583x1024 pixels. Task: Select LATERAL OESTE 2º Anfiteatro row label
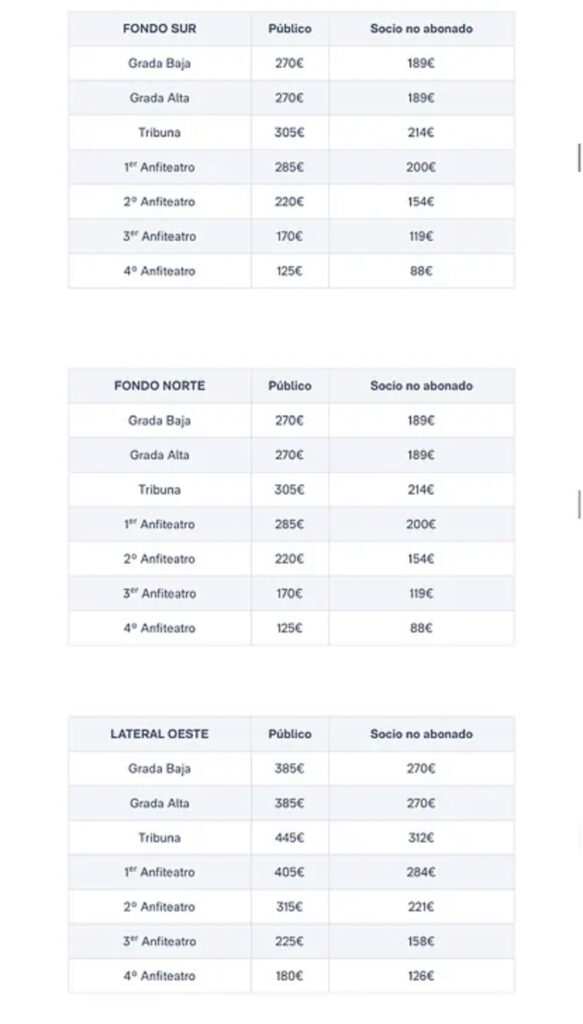click(159, 907)
